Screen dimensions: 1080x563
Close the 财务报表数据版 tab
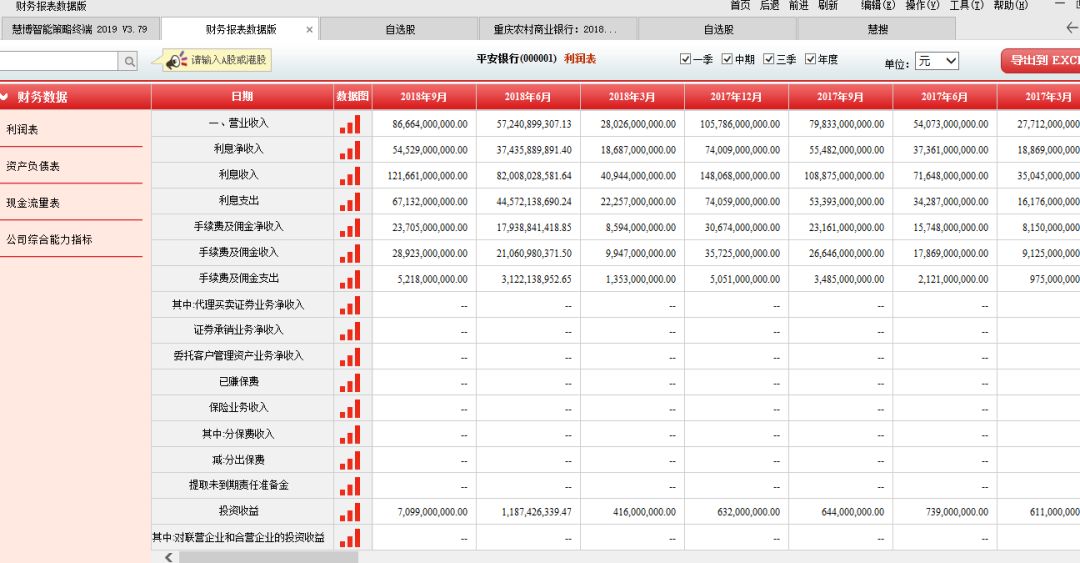(309, 30)
